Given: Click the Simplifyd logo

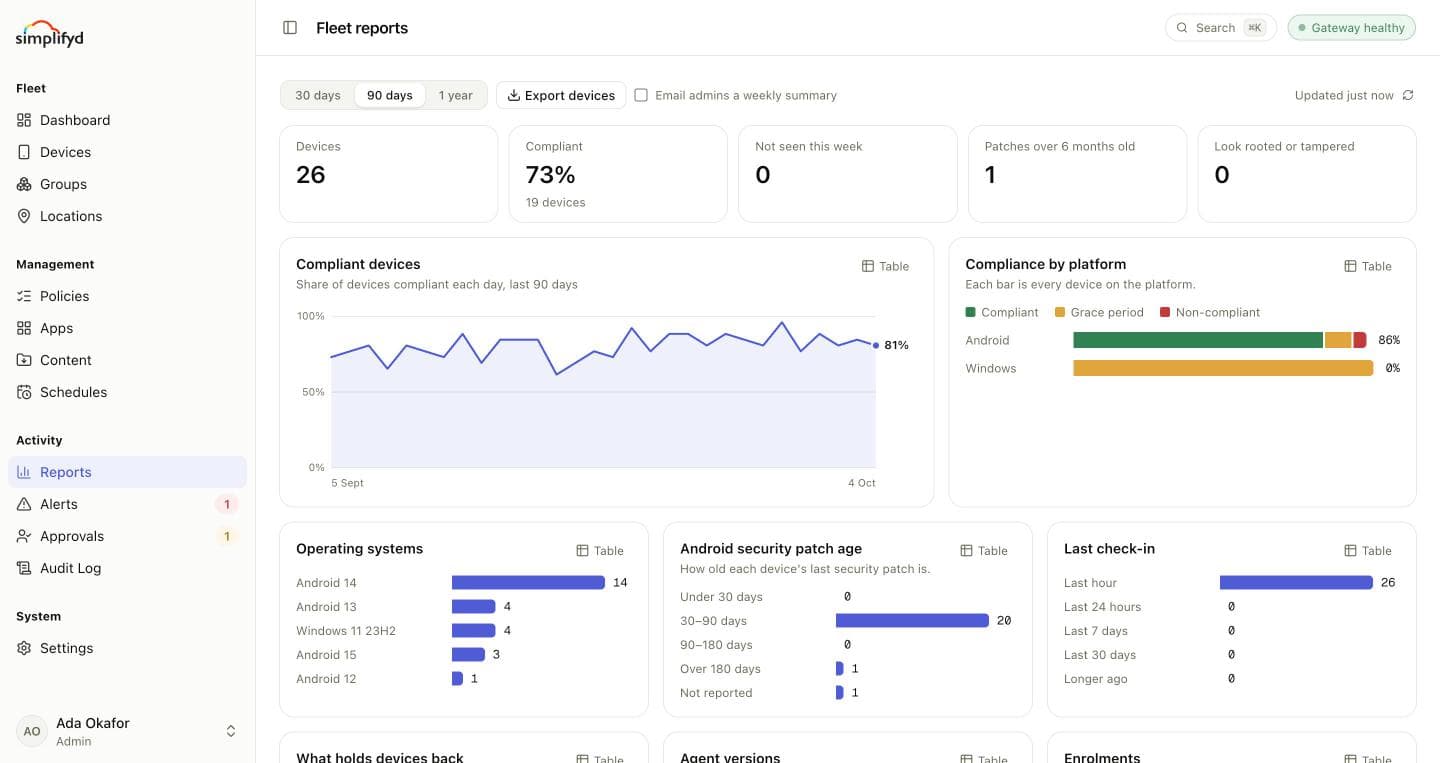Looking at the screenshot, I should coord(50,33).
